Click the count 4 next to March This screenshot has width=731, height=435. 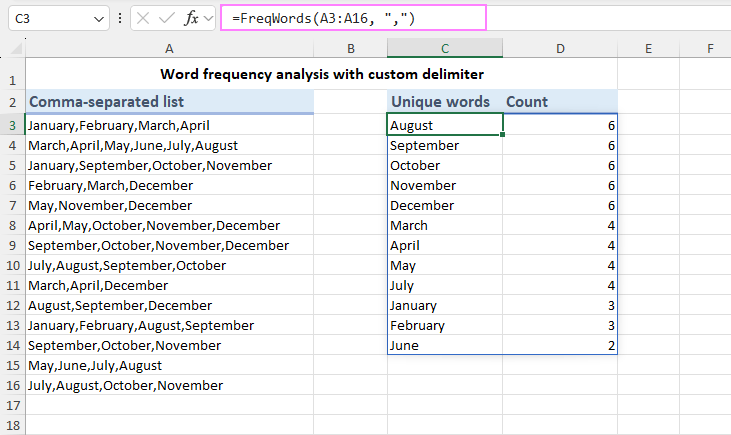(560, 226)
